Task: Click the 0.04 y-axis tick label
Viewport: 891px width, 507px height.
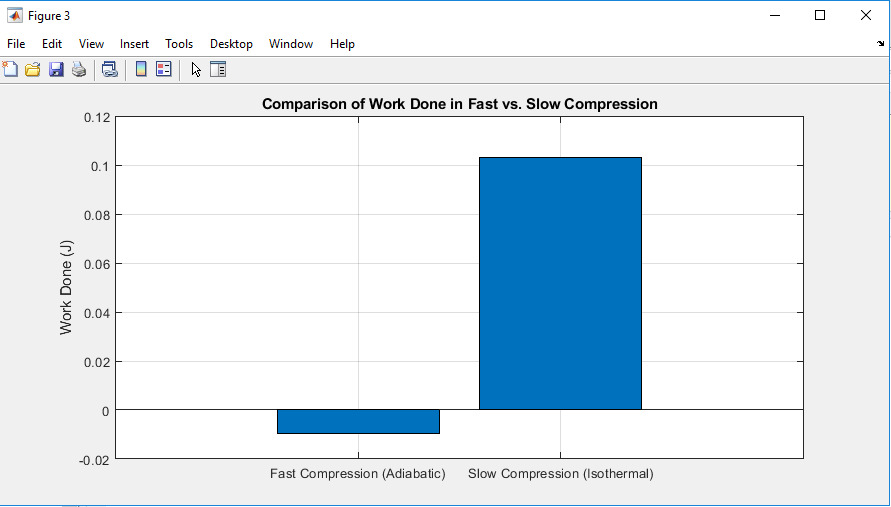Action: (x=96, y=313)
